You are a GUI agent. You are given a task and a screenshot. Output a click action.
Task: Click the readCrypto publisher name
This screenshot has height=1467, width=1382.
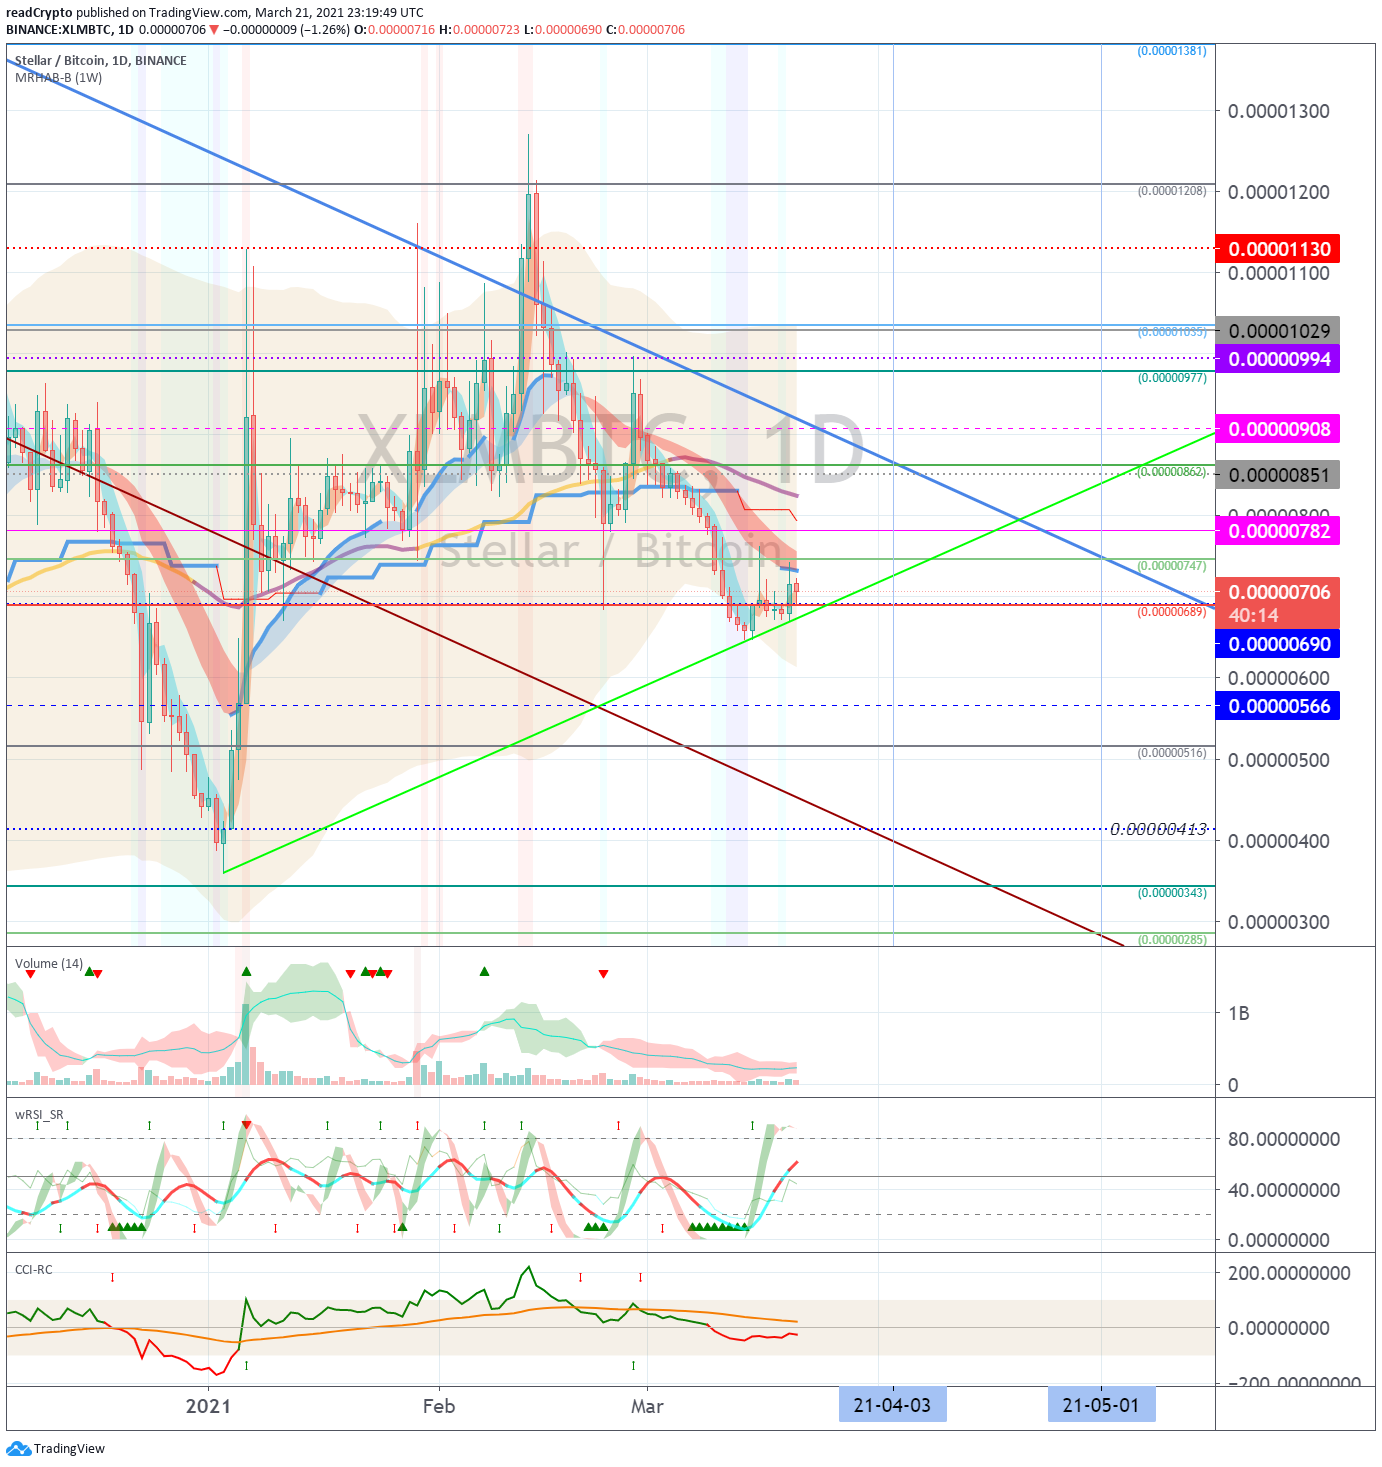tap(39, 13)
